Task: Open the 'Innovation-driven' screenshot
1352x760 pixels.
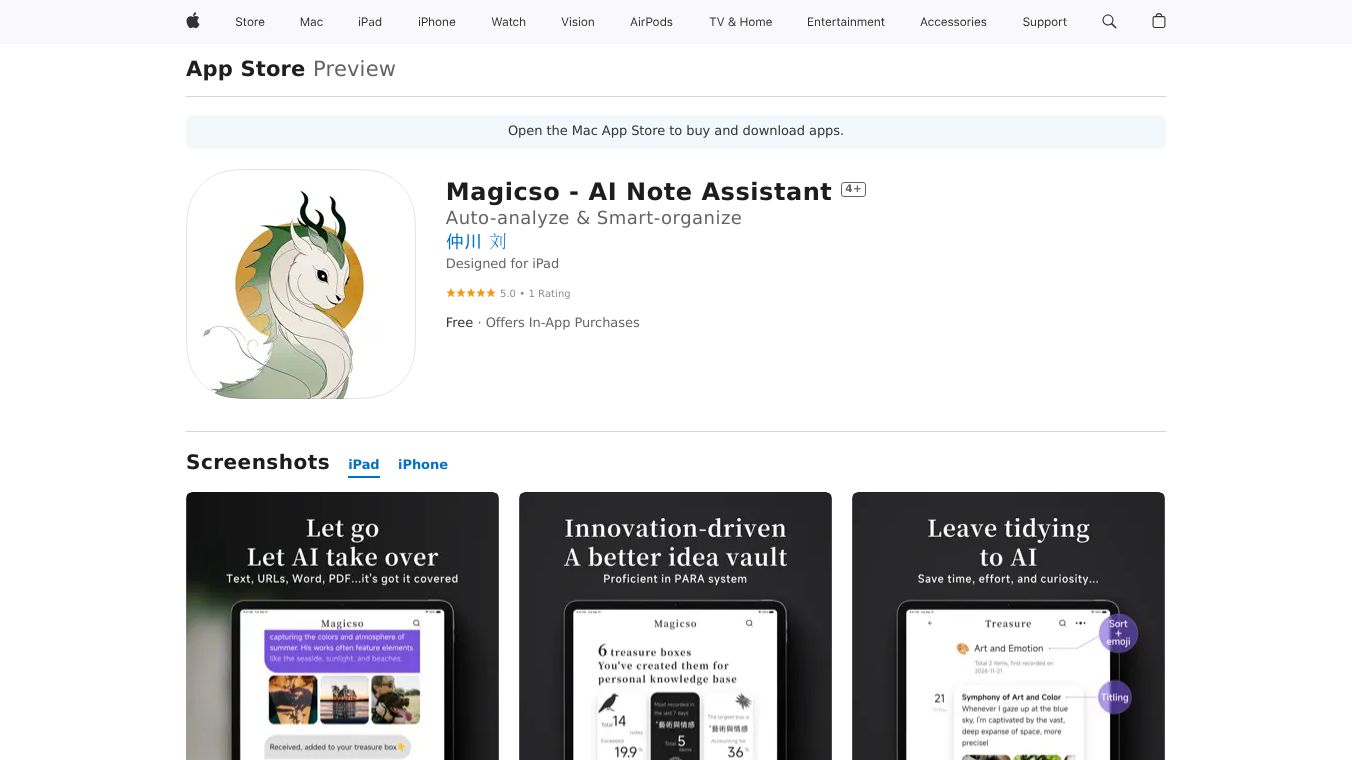Action: click(675, 626)
